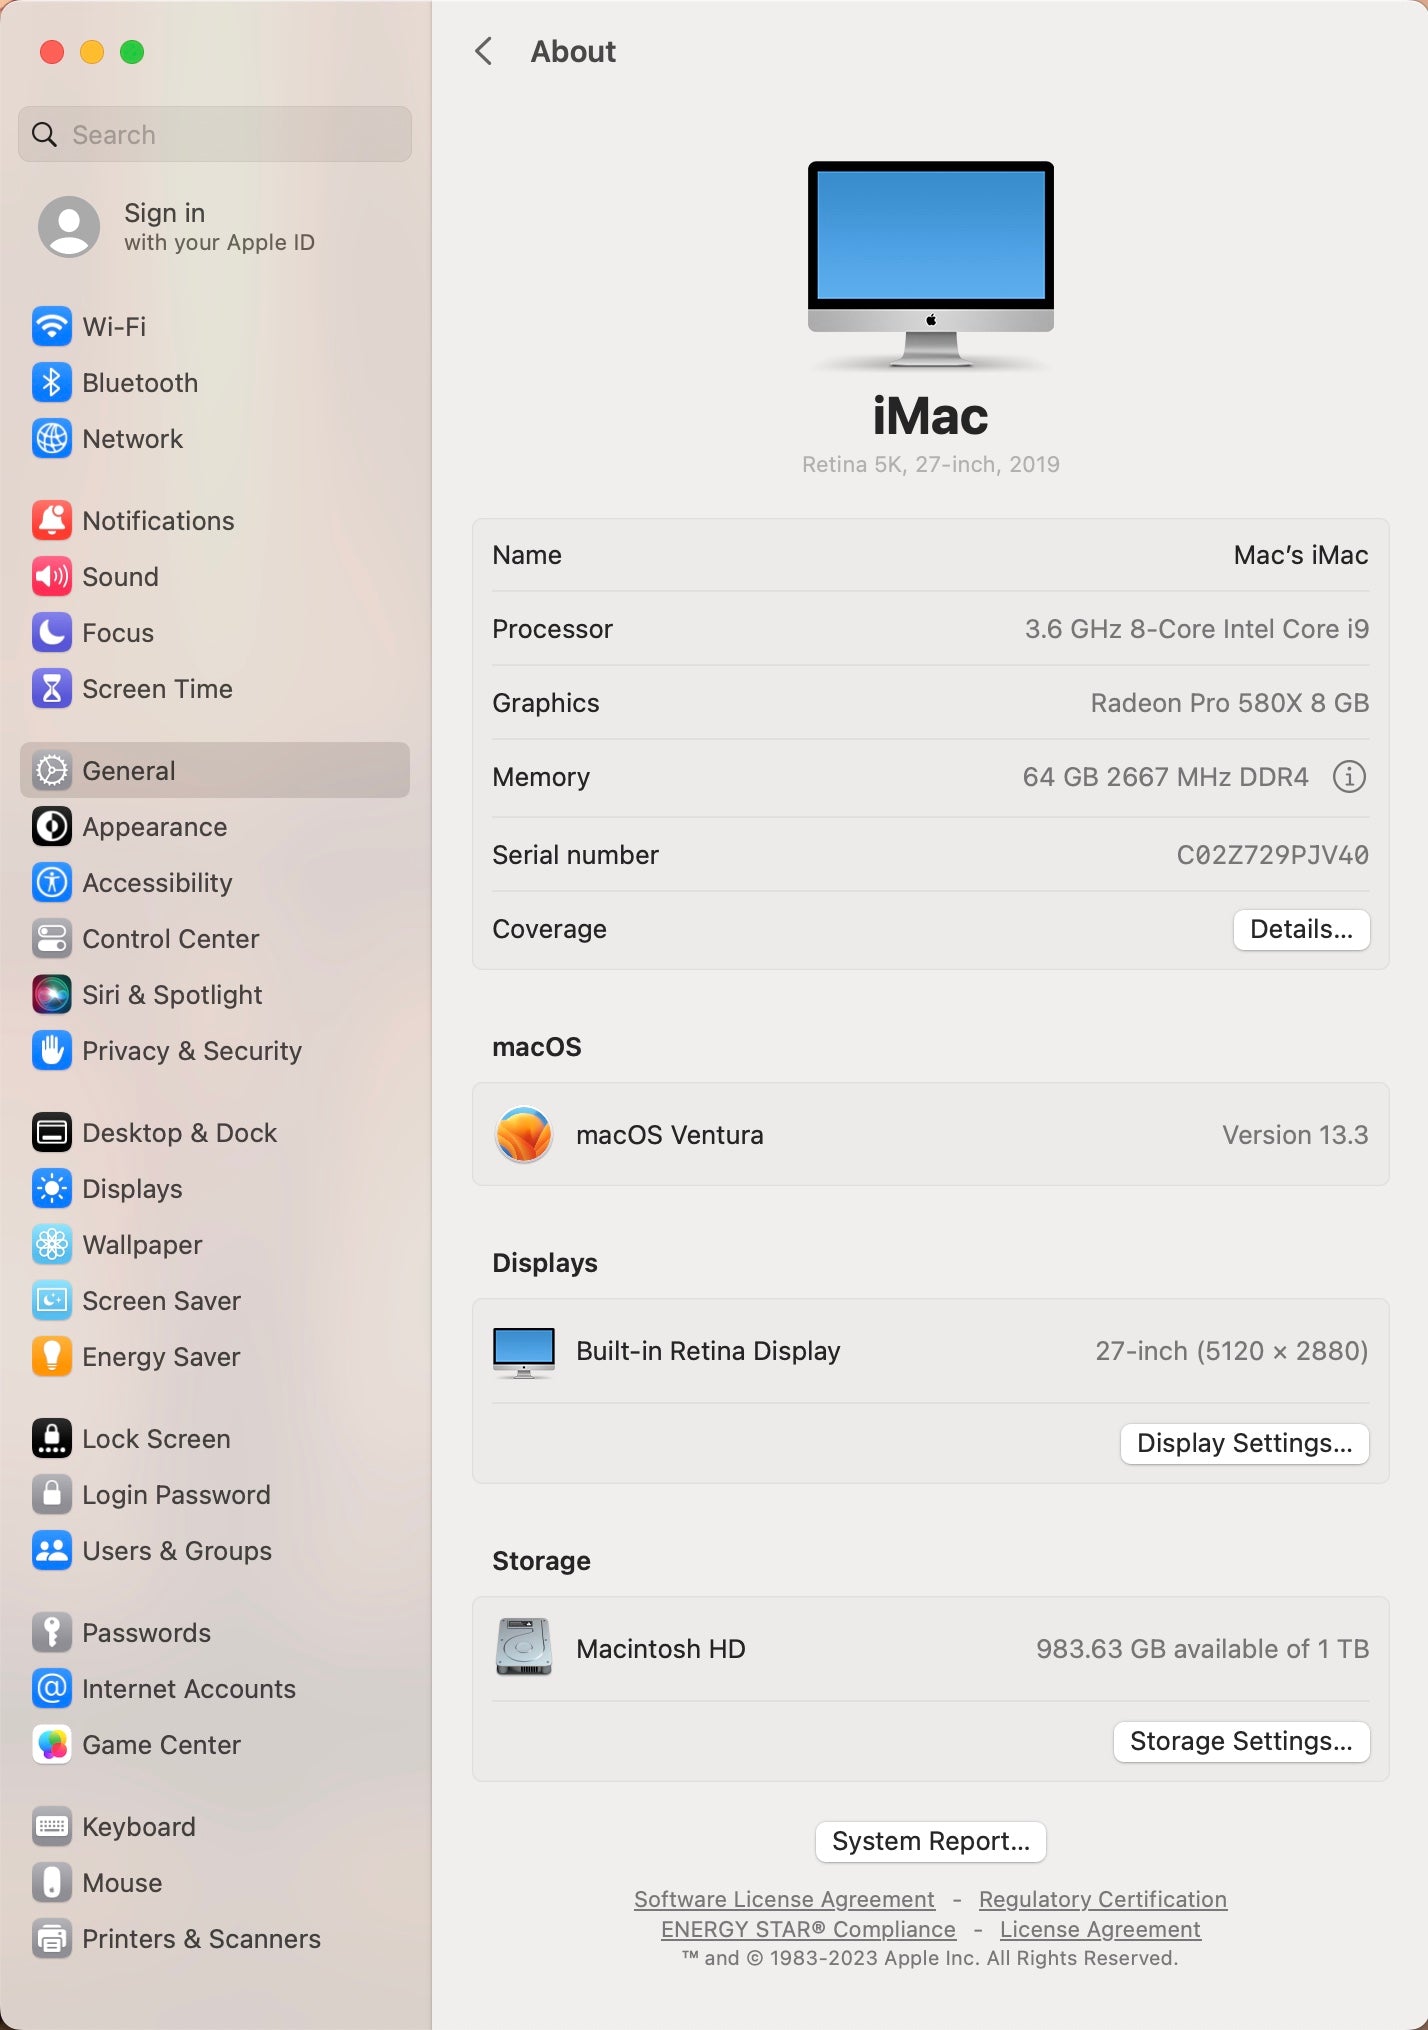
Task: Select Screen Time hourglass icon
Action: click(x=52, y=688)
